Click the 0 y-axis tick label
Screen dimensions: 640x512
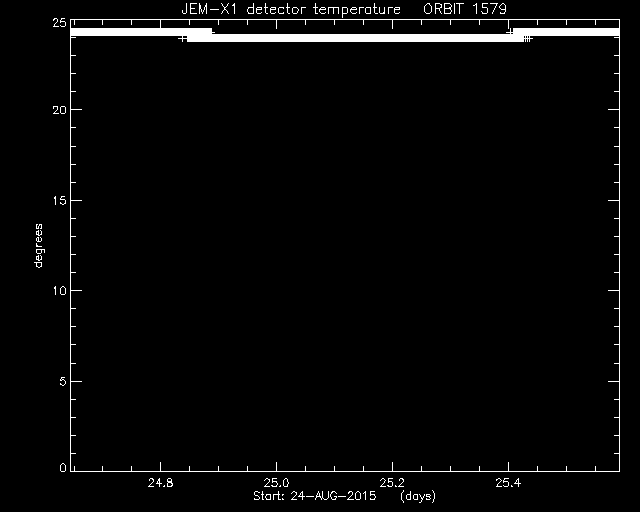[x=62, y=467]
